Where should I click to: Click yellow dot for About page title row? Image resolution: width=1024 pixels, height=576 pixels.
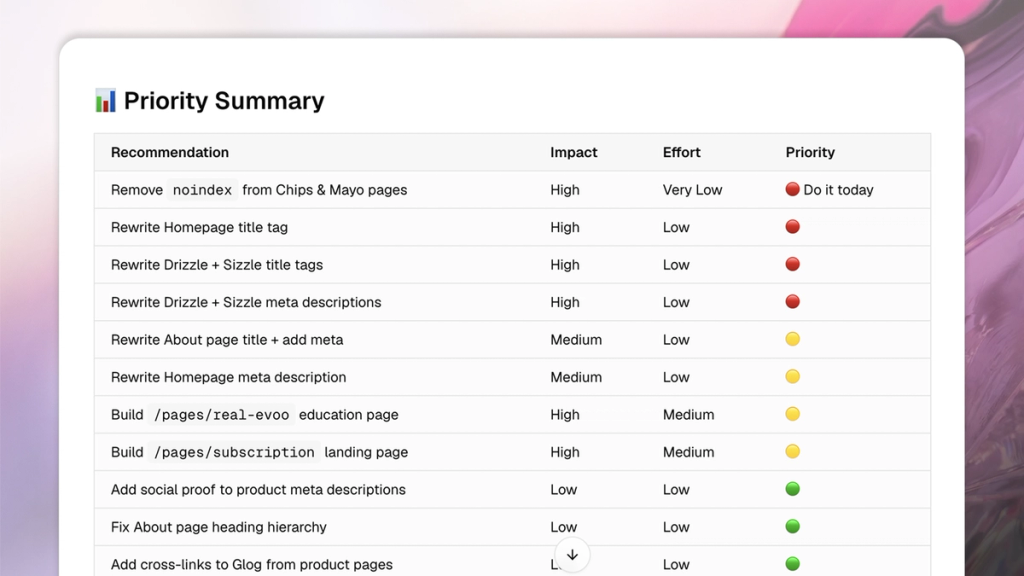(792, 339)
